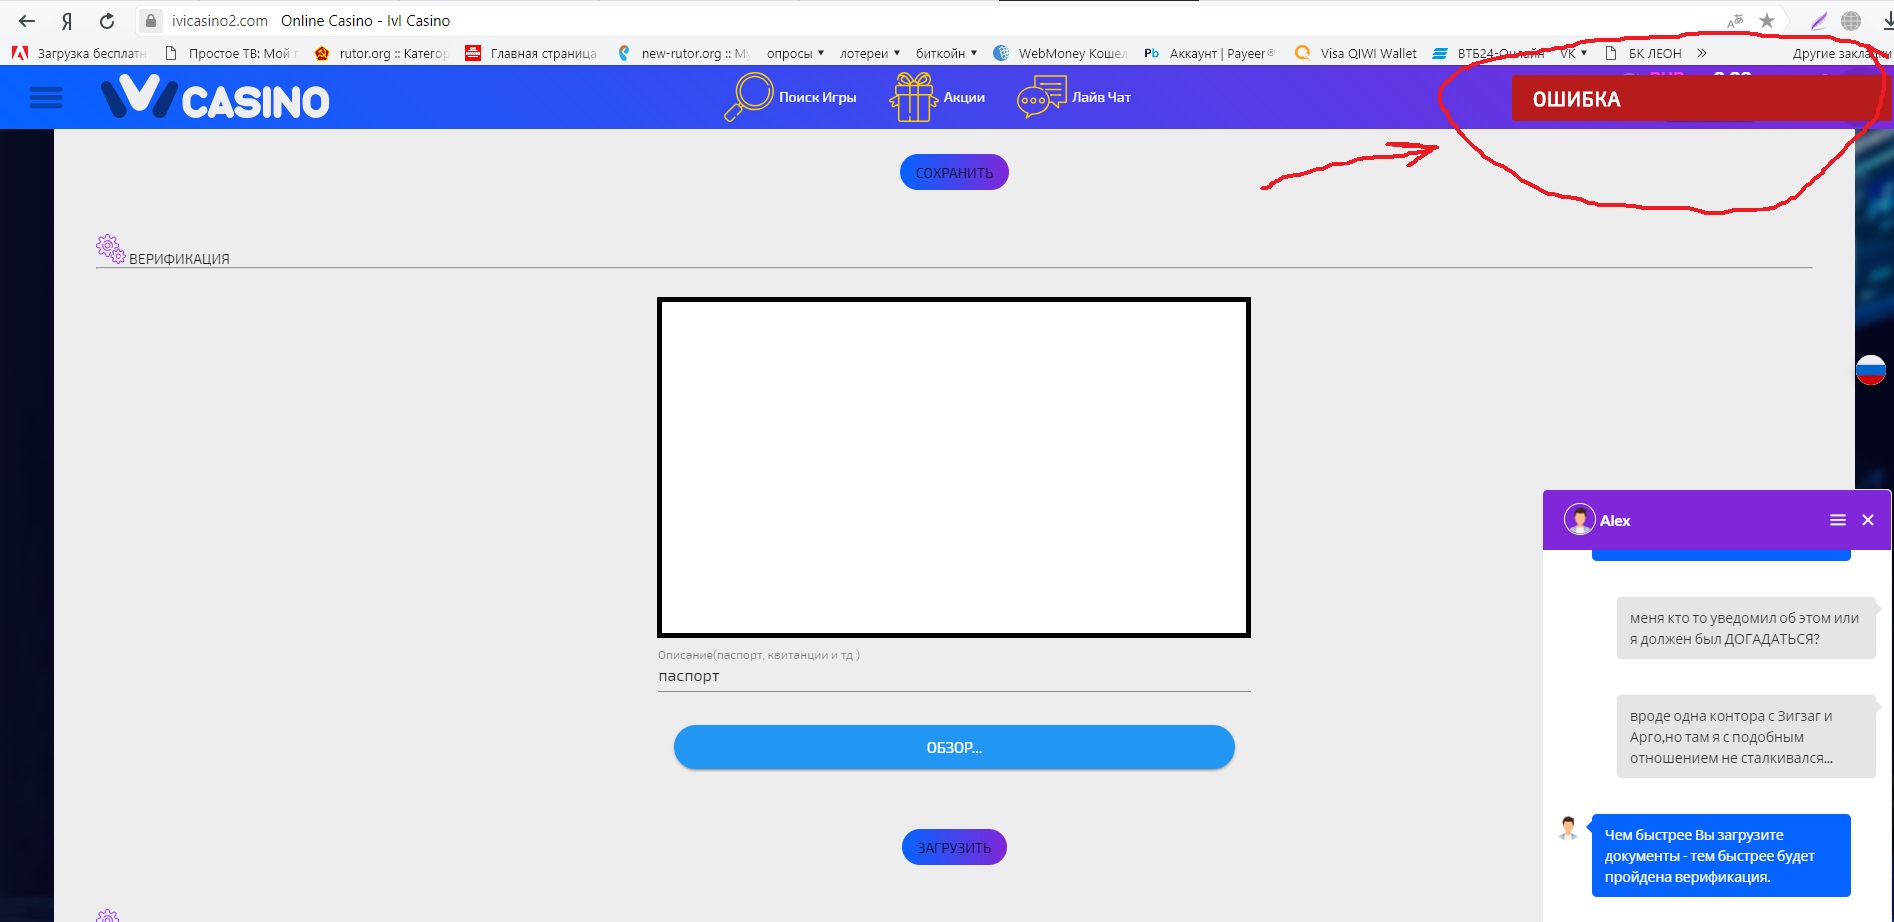Click the globe extension icon
The image size is (1894, 922).
pyautogui.click(x=1851, y=21)
